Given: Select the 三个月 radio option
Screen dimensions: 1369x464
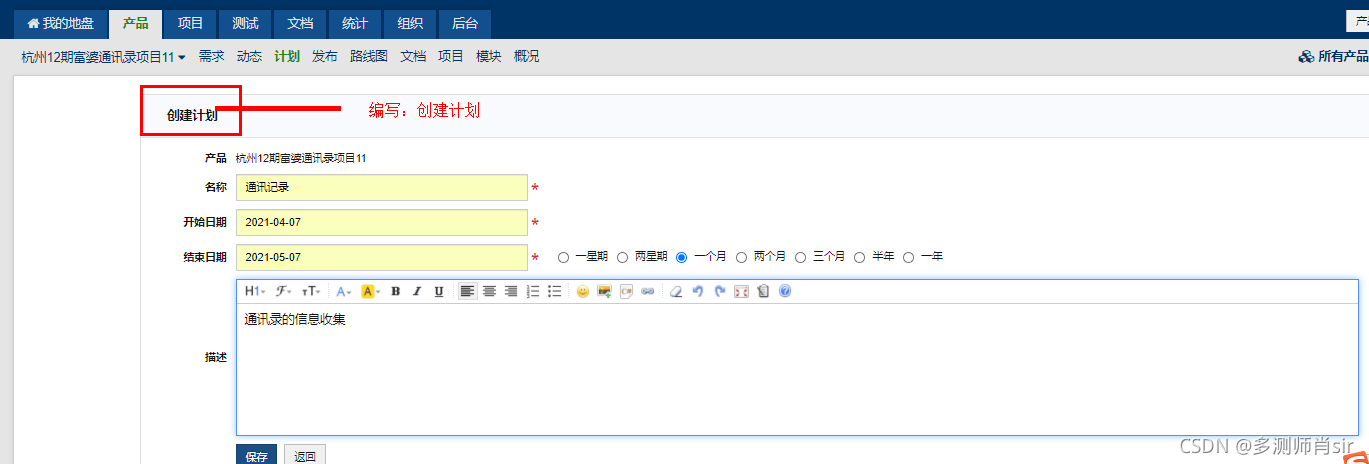Looking at the screenshot, I should coord(801,257).
